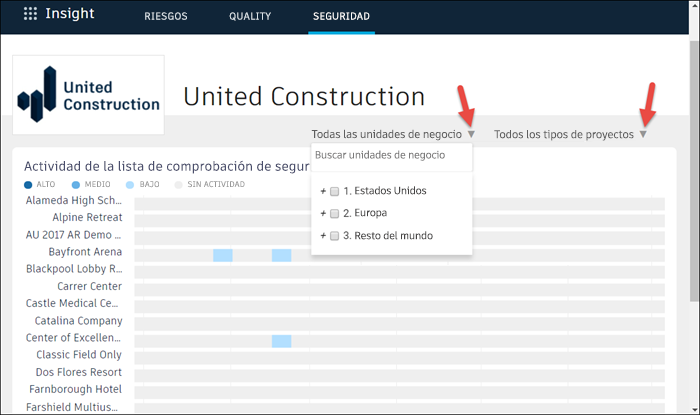Click blue activity cell in Center of Excellen row
The height and width of the screenshot is (415, 700).
(x=282, y=341)
